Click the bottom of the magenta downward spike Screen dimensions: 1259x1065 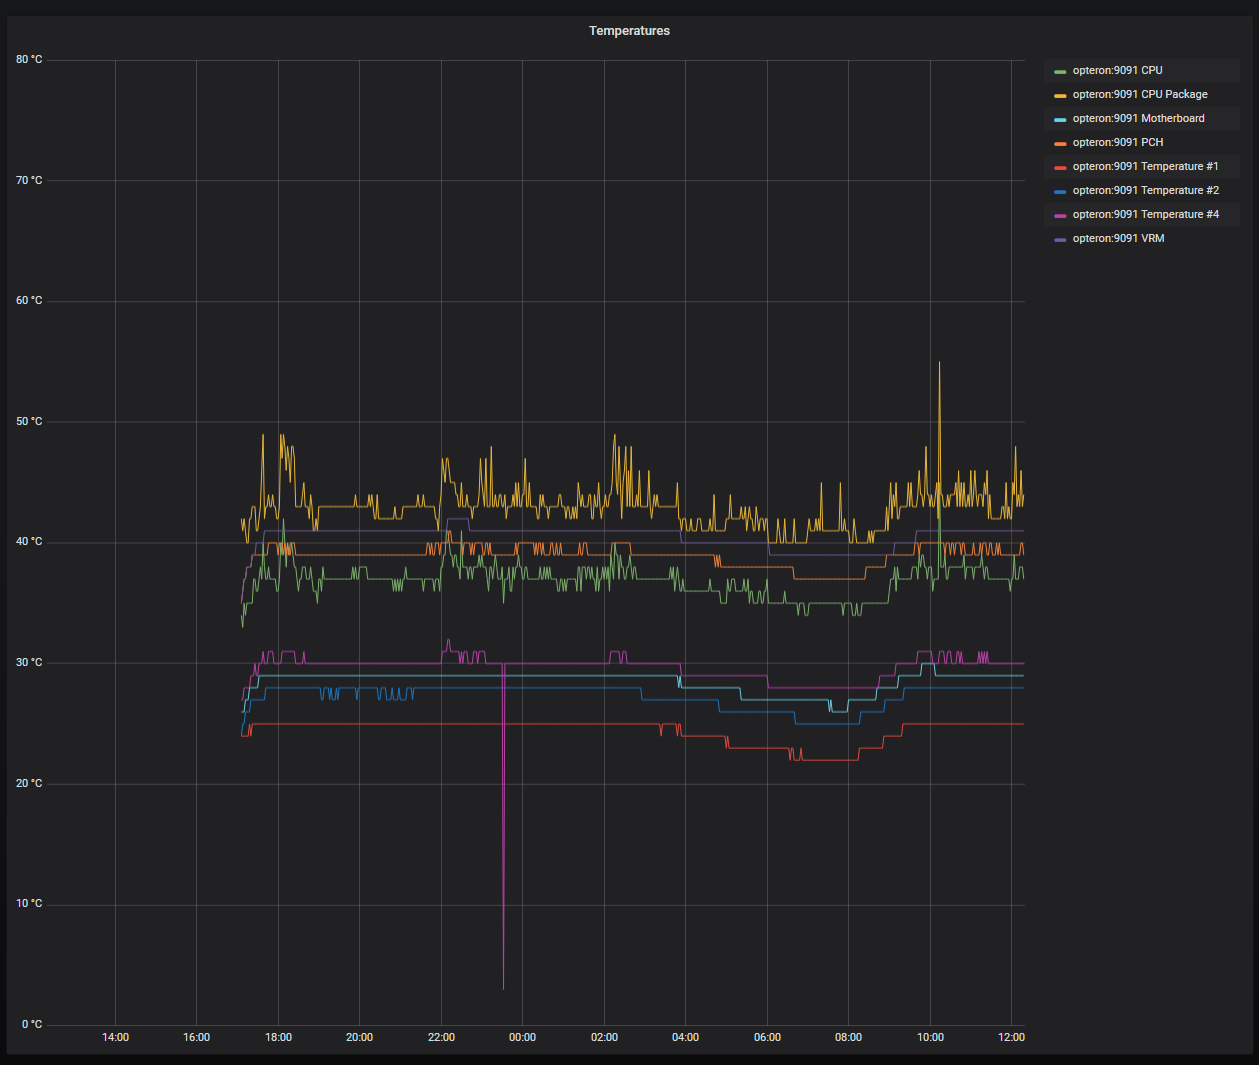click(x=503, y=987)
